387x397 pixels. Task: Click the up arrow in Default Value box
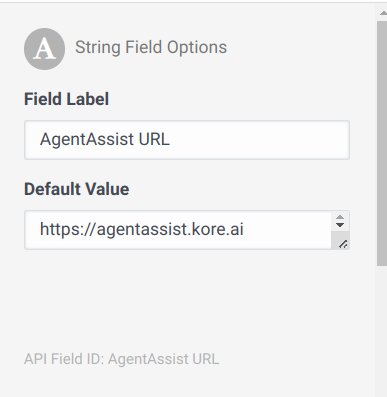[340, 217]
